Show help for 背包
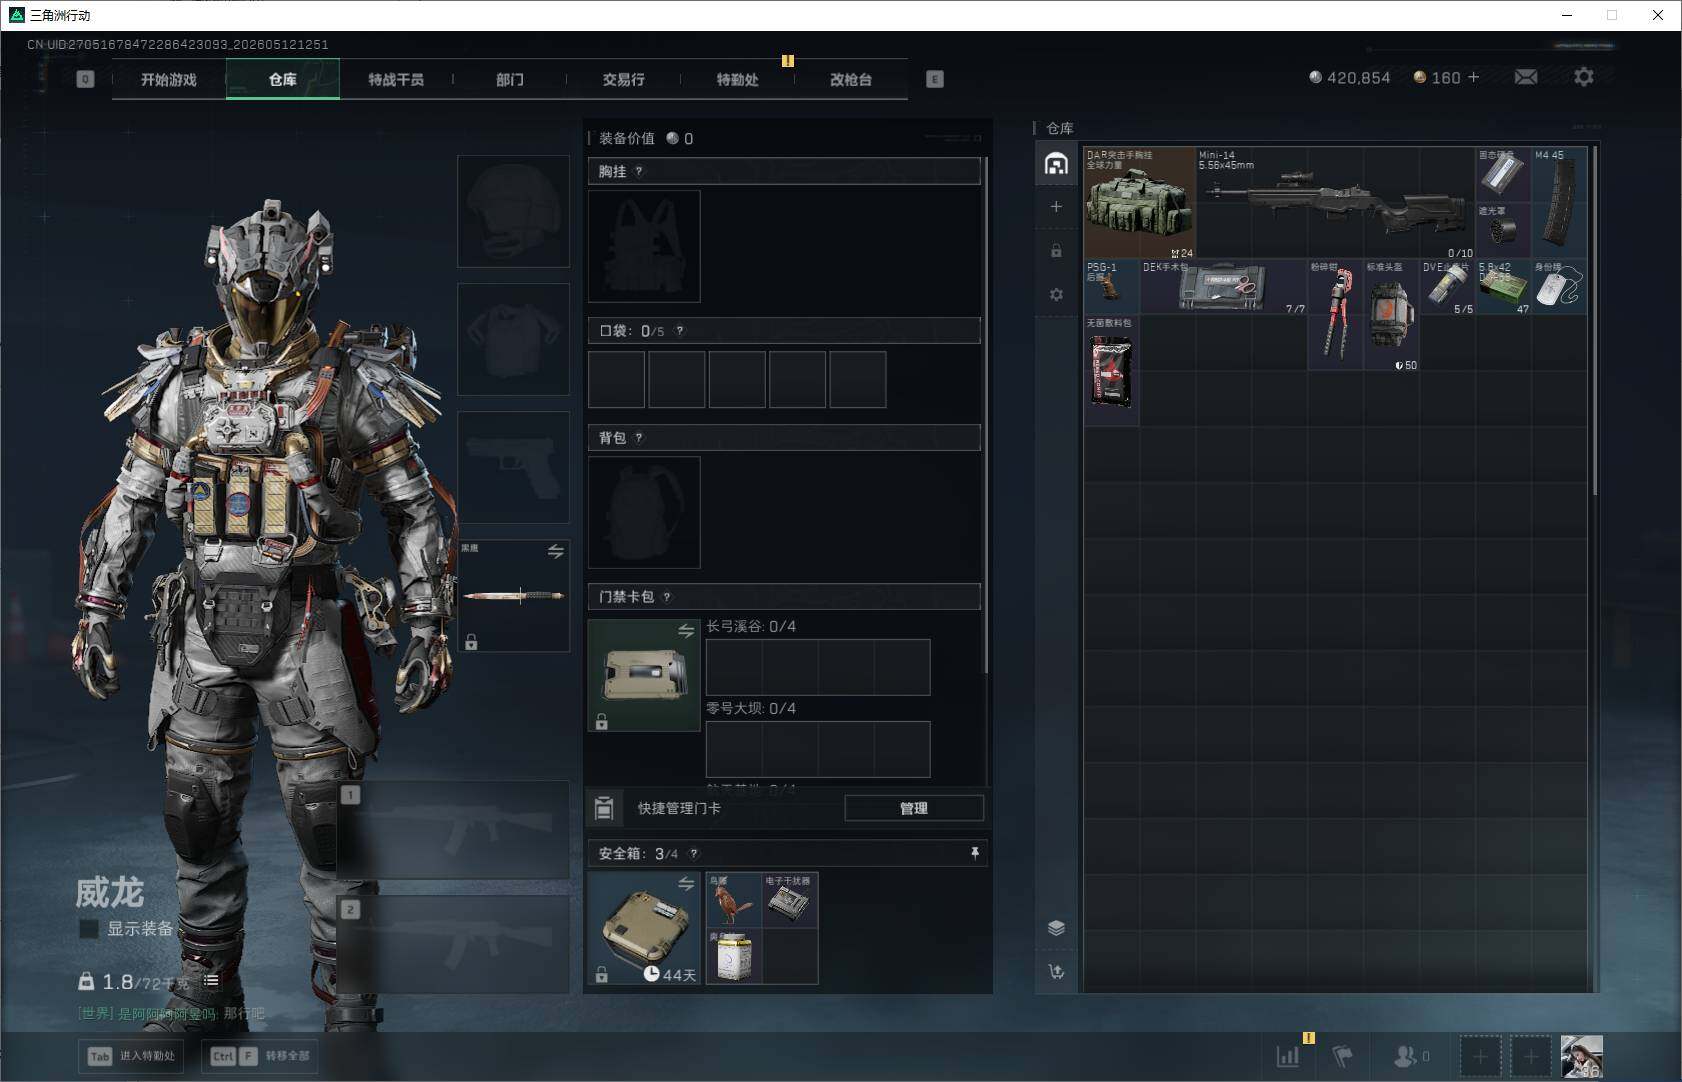The image size is (1682, 1082). [x=639, y=438]
